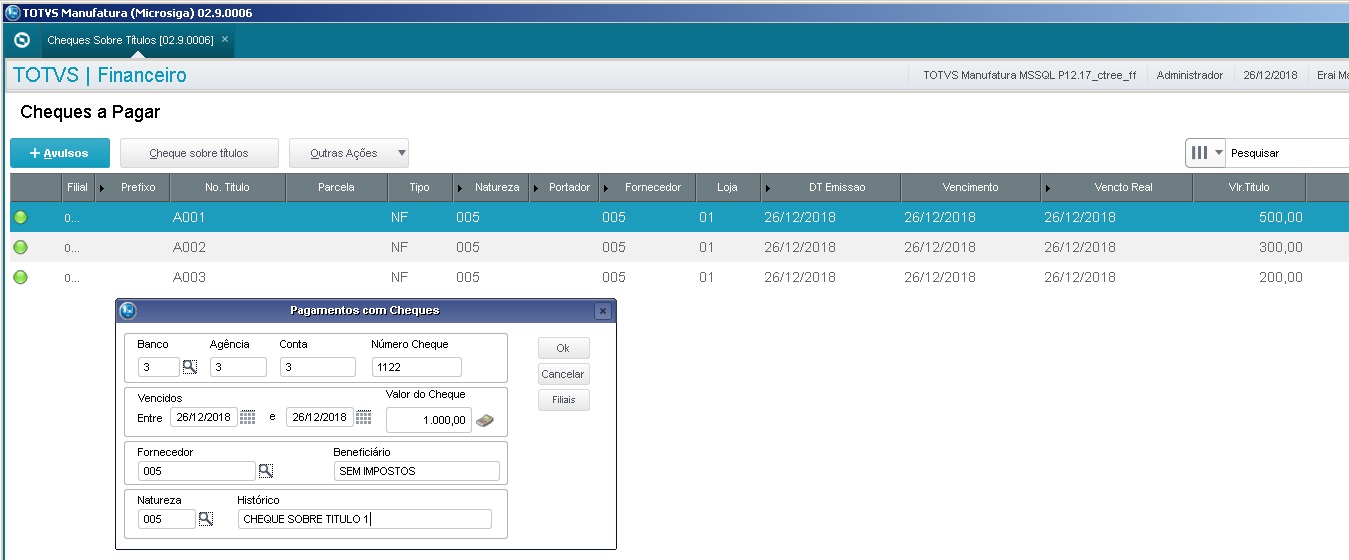Screen dimensions: 1349x560
Task: Confirm the dialog with Ok
Action: (563, 348)
